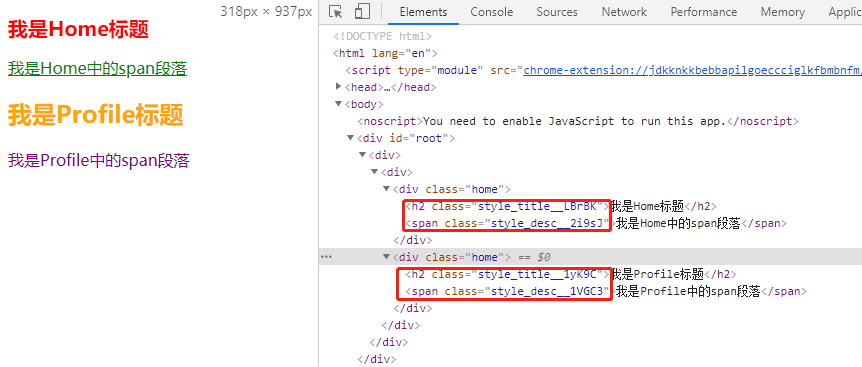
Task: Select h2 with class style_title__LBrBK
Action: coord(561,207)
